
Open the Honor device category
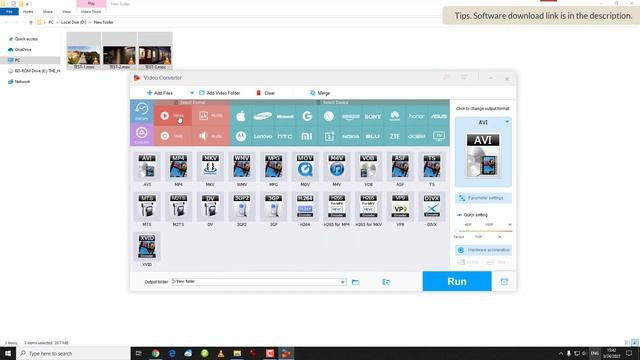417,116
